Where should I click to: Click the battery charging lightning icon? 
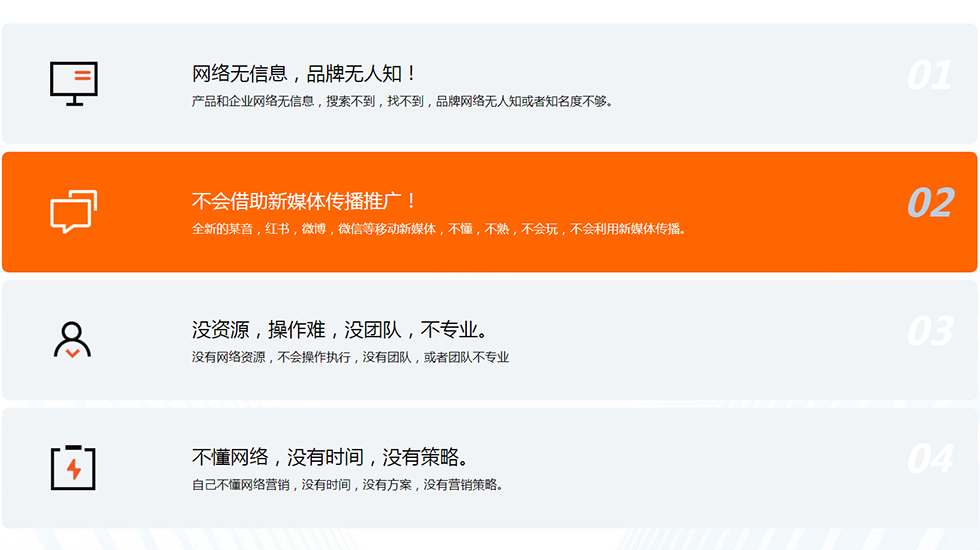click(x=73, y=467)
